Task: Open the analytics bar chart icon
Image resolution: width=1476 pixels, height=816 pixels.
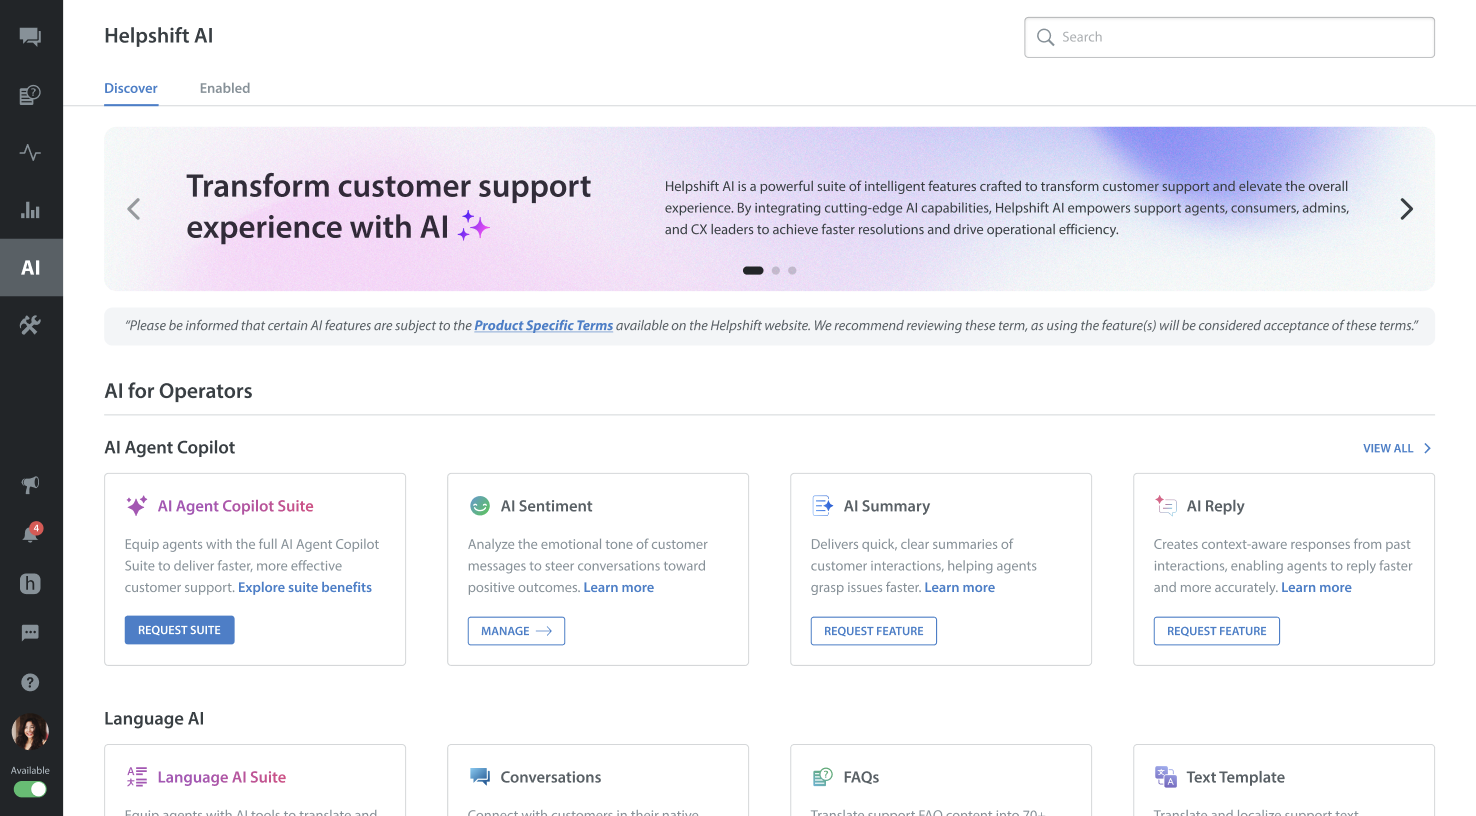Action: tap(30, 210)
